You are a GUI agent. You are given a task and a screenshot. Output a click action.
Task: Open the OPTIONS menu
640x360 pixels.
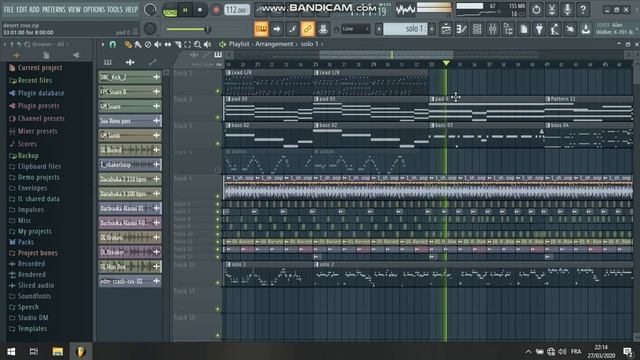pyautogui.click(x=94, y=9)
